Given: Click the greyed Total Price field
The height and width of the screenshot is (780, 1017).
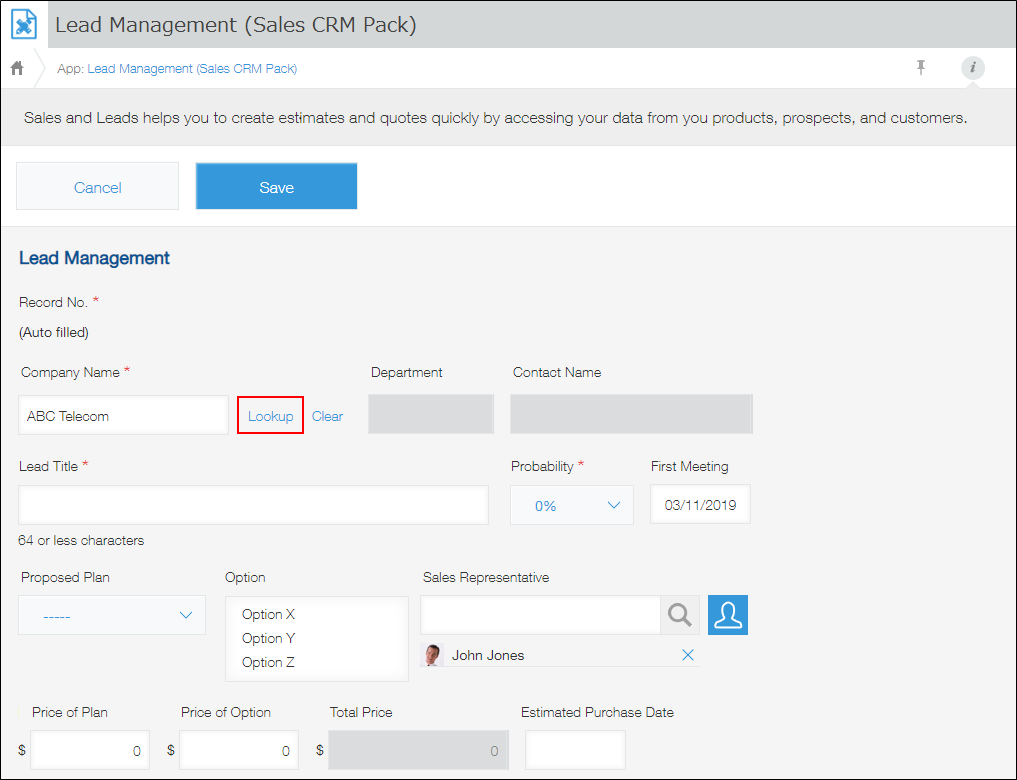Looking at the screenshot, I should point(418,750).
